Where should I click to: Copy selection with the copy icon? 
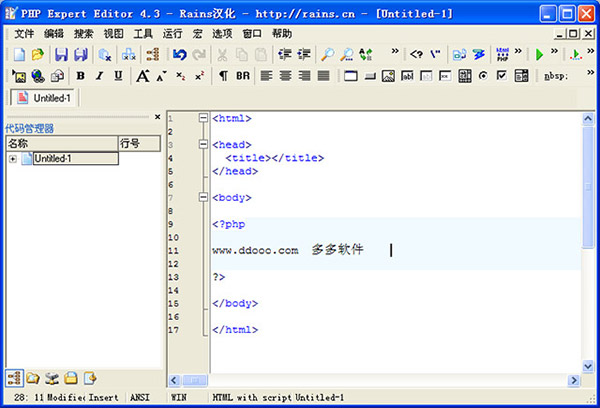click(x=241, y=55)
